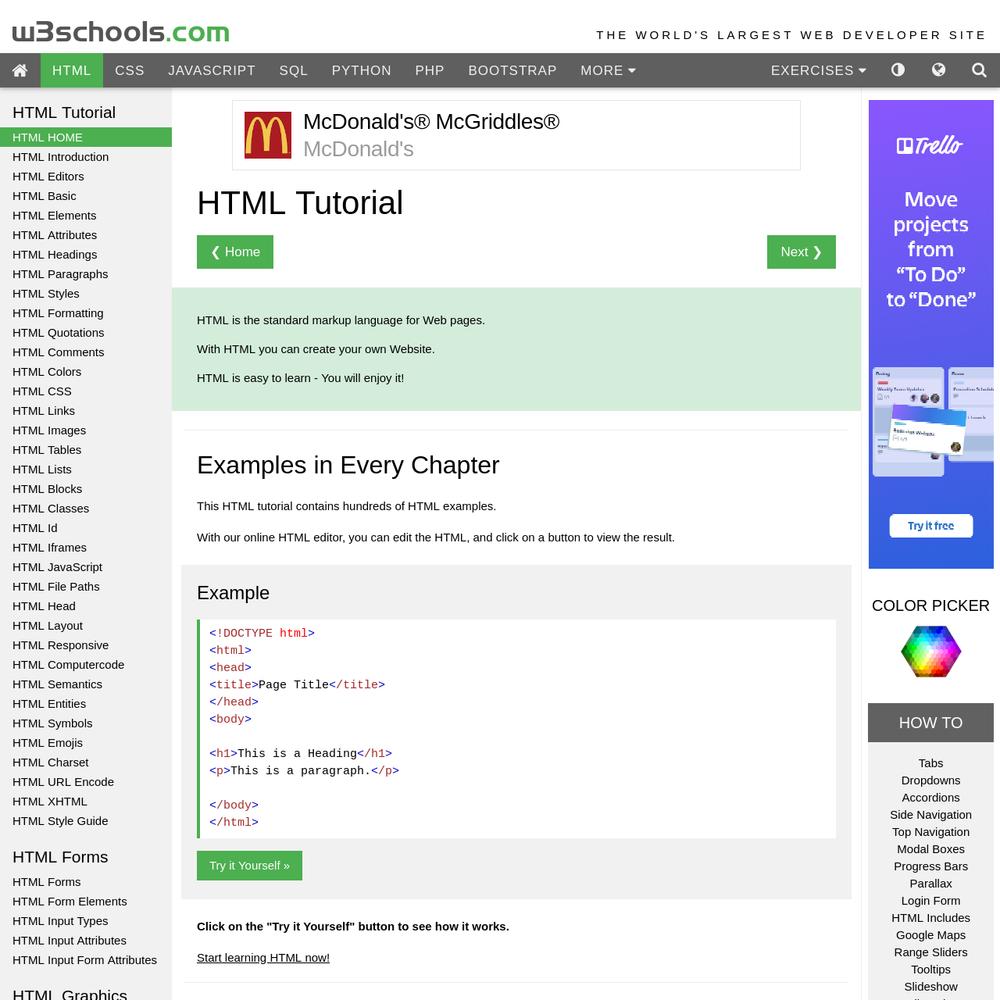Open the CSS navbar item
Screen dimensions: 1000x1000
129,70
